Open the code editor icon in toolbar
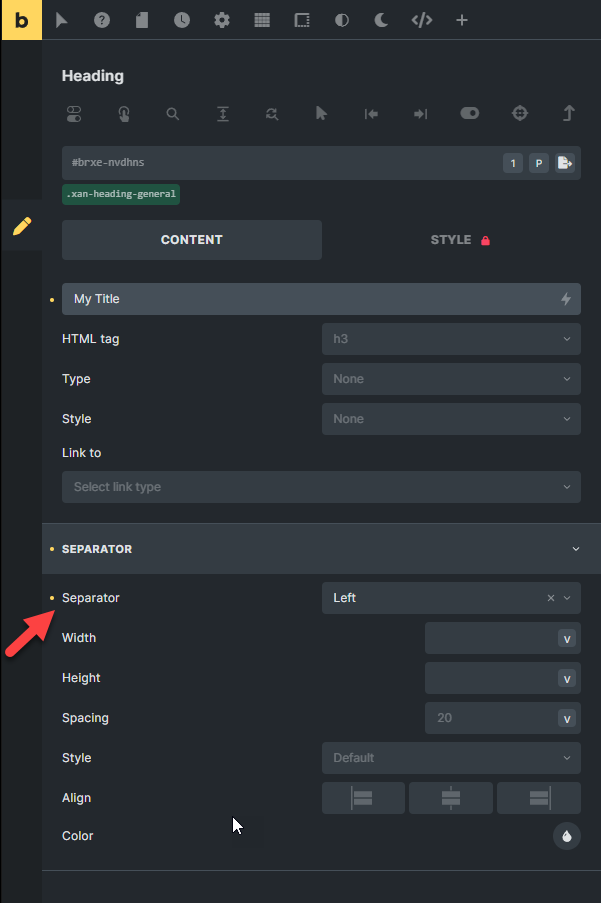 421,20
